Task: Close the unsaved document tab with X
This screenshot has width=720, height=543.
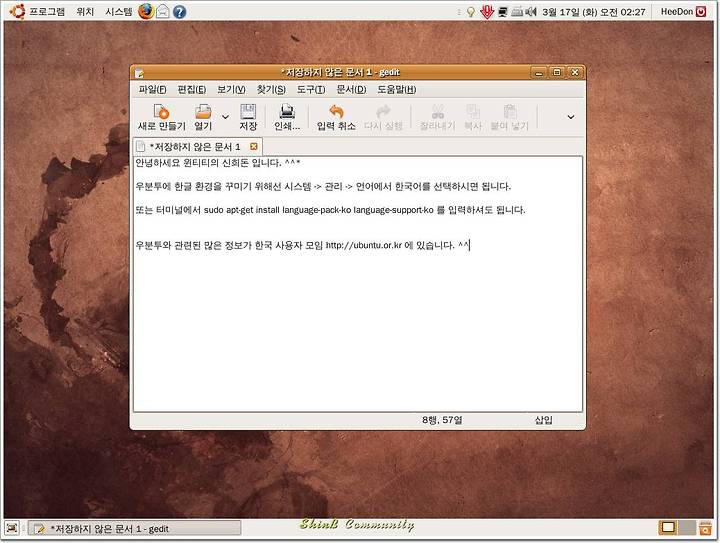Action: (253, 146)
